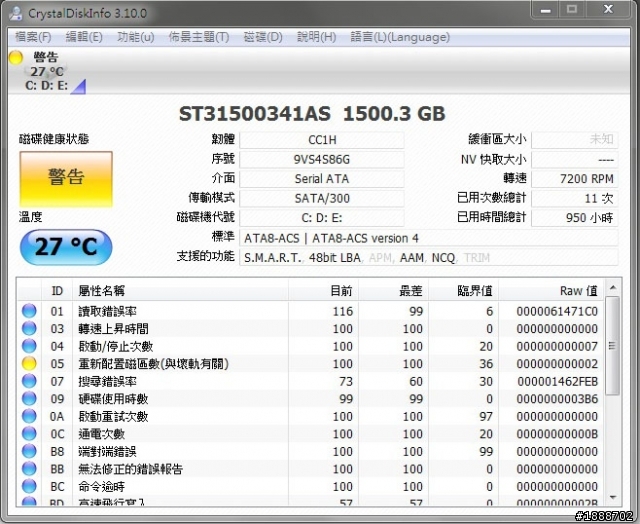Click the power on count field 11 次
The width and height of the screenshot is (640, 524).
click(575, 198)
